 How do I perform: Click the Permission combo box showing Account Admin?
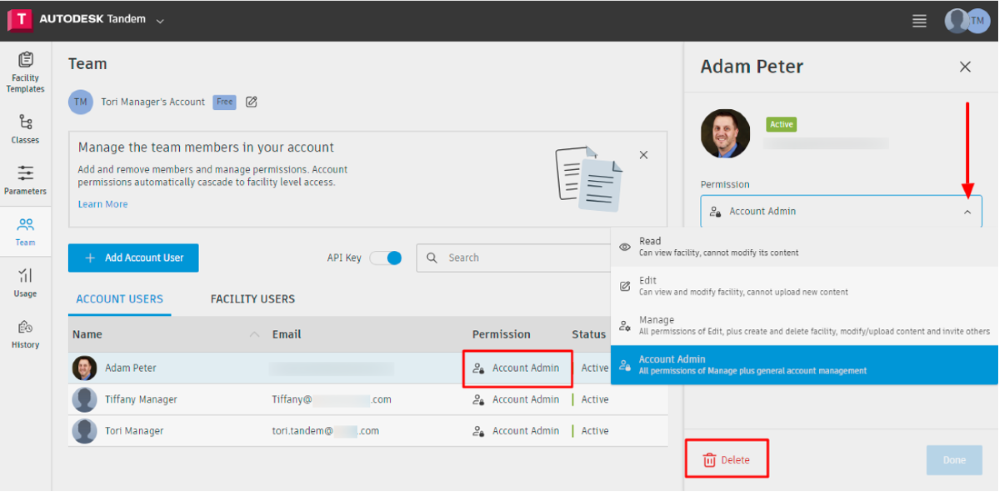point(841,211)
